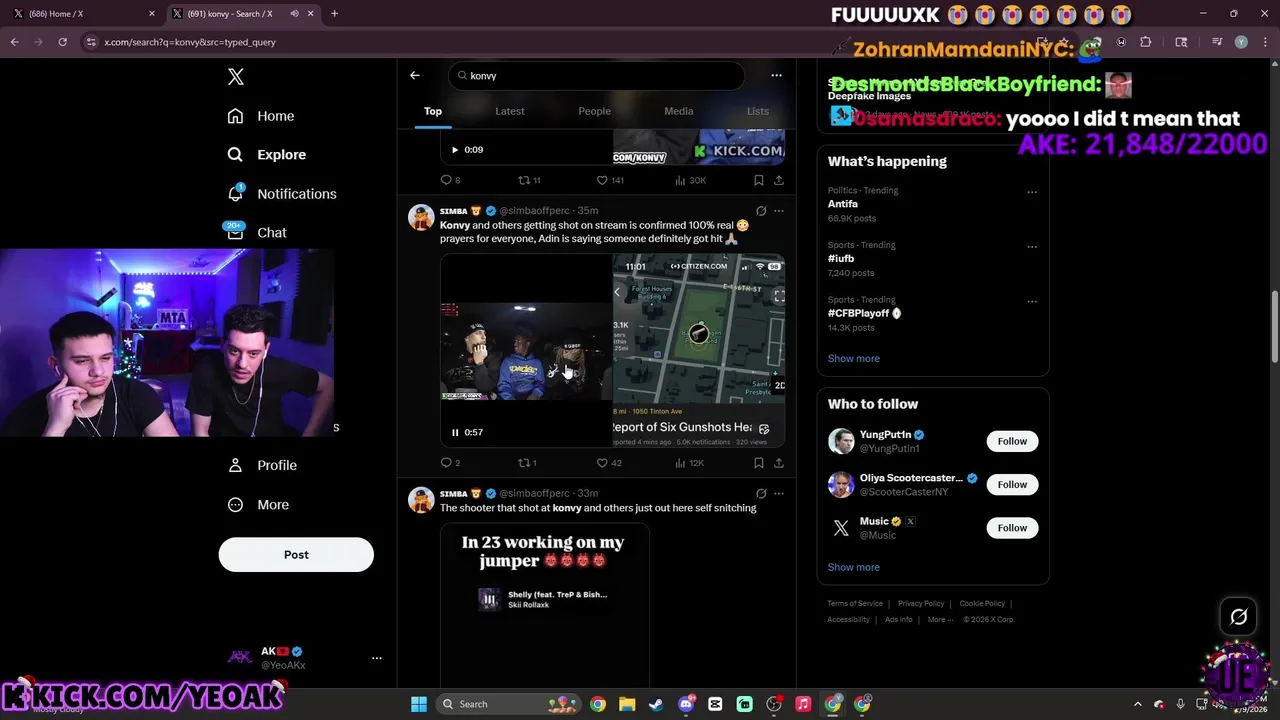
Task: Share the post with 30K views
Action: pos(779,180)
